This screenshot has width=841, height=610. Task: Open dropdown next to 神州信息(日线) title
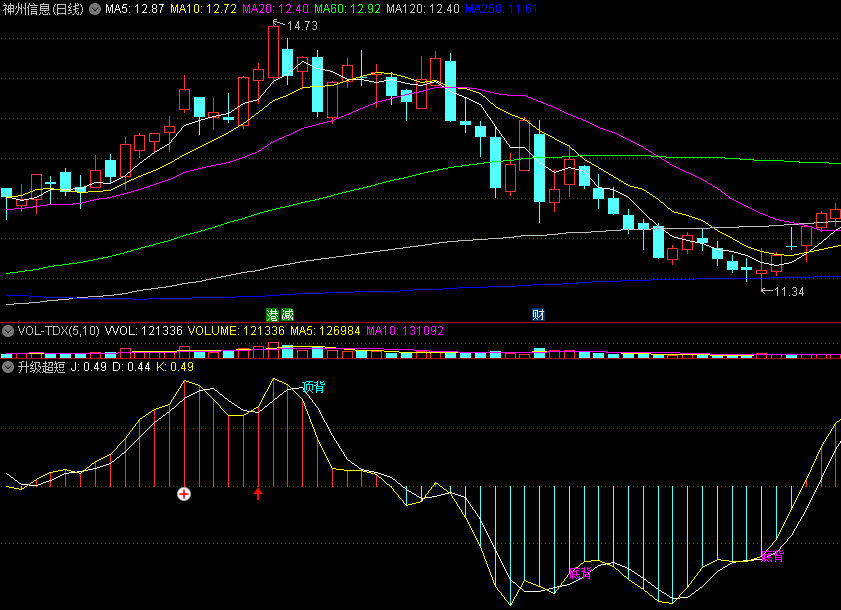pyautogui.click(x=95, y=9)
